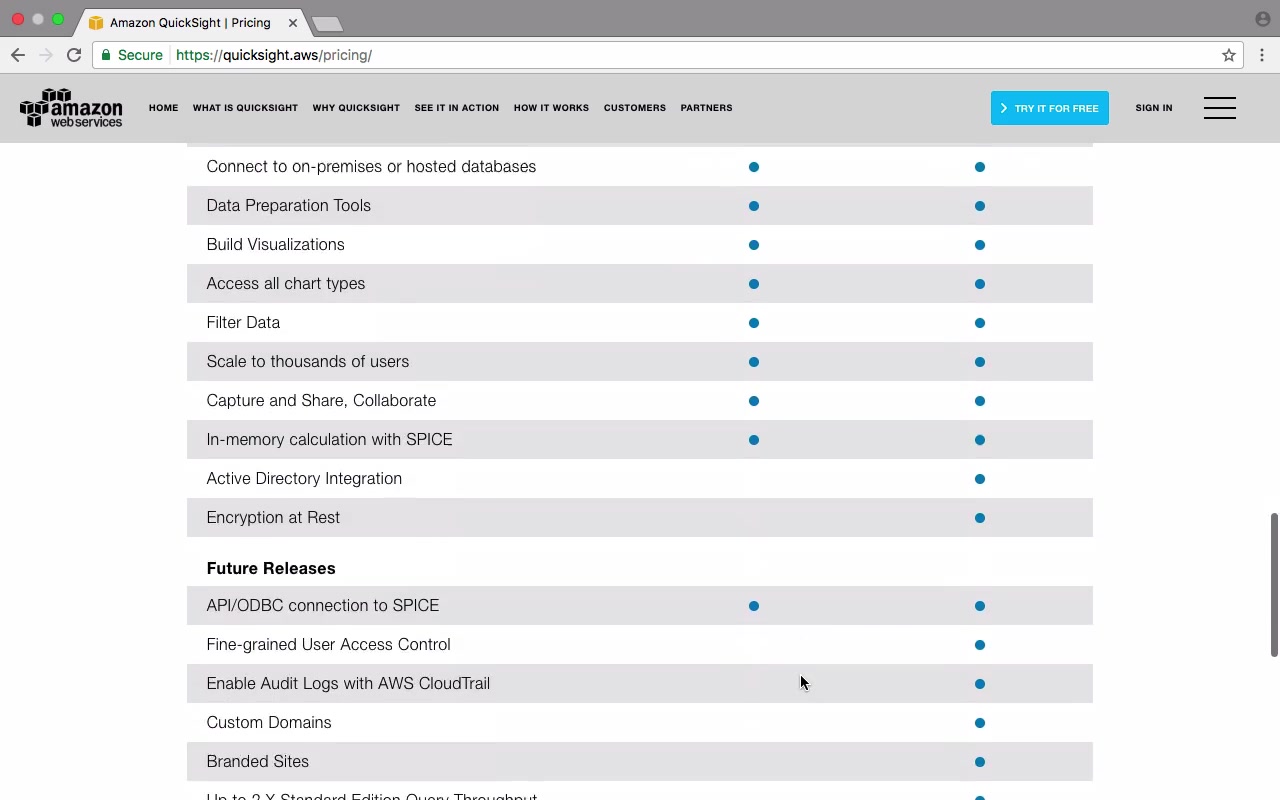This screenshot has height=800, width=1280.
Task: Open the Chrome three-dot menu
Action: coord(1262,55)
